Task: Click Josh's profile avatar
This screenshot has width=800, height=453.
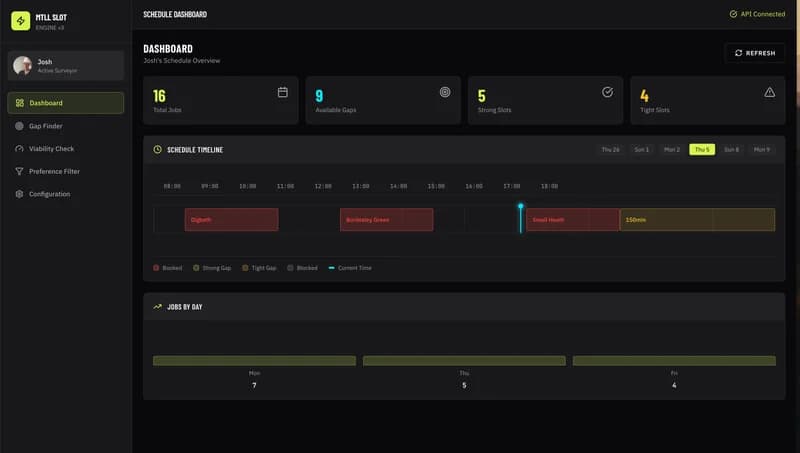Action: click(x=22, y=65)
